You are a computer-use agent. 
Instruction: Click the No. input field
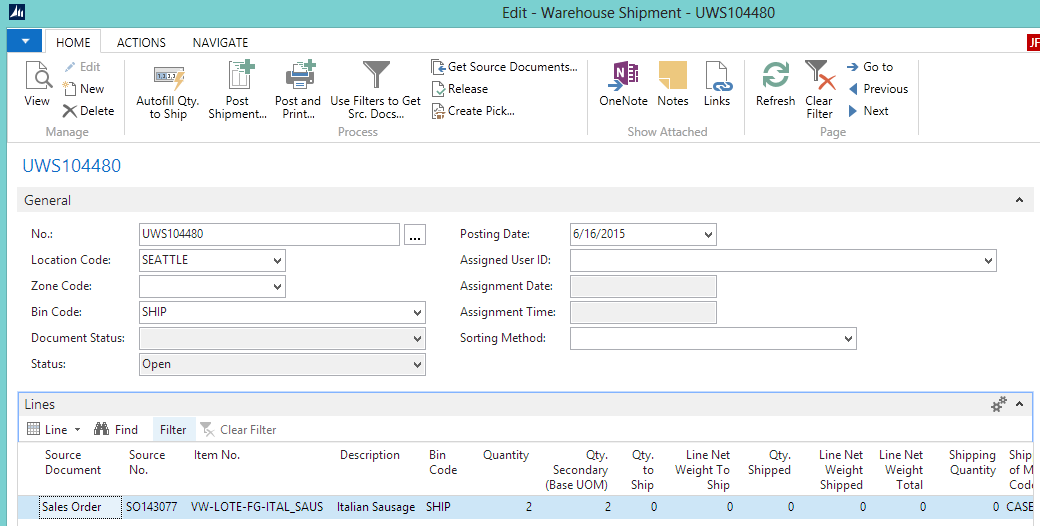[x=269, y=234]
